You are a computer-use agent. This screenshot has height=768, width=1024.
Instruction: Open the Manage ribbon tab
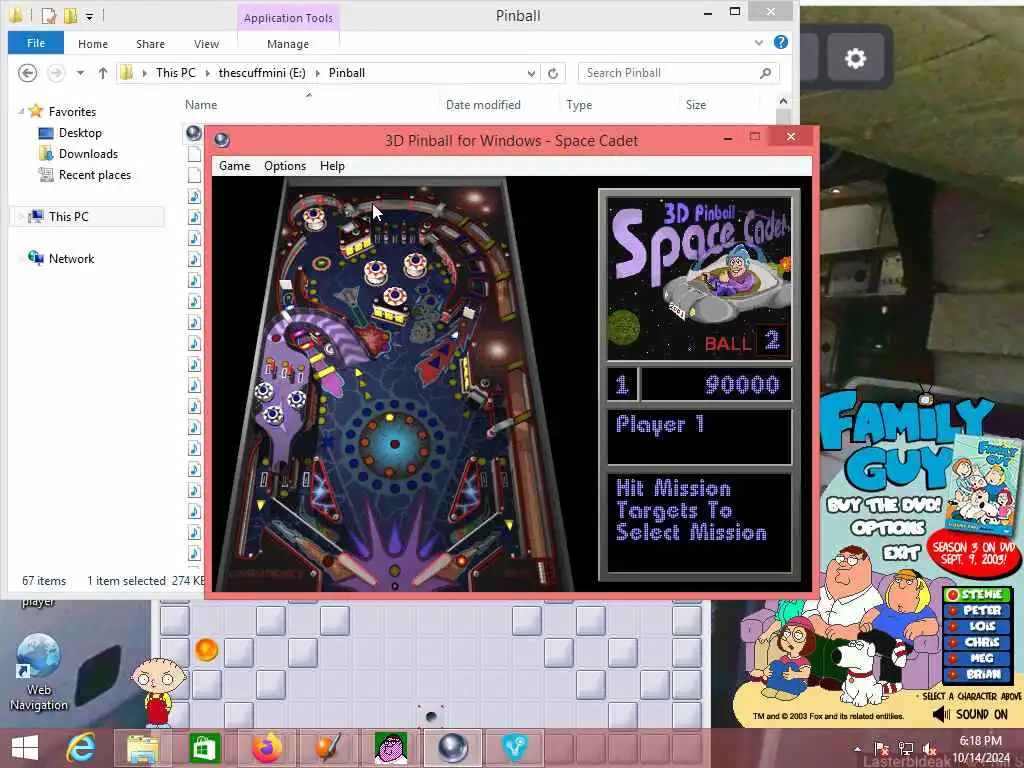click(x=288, y=44)
